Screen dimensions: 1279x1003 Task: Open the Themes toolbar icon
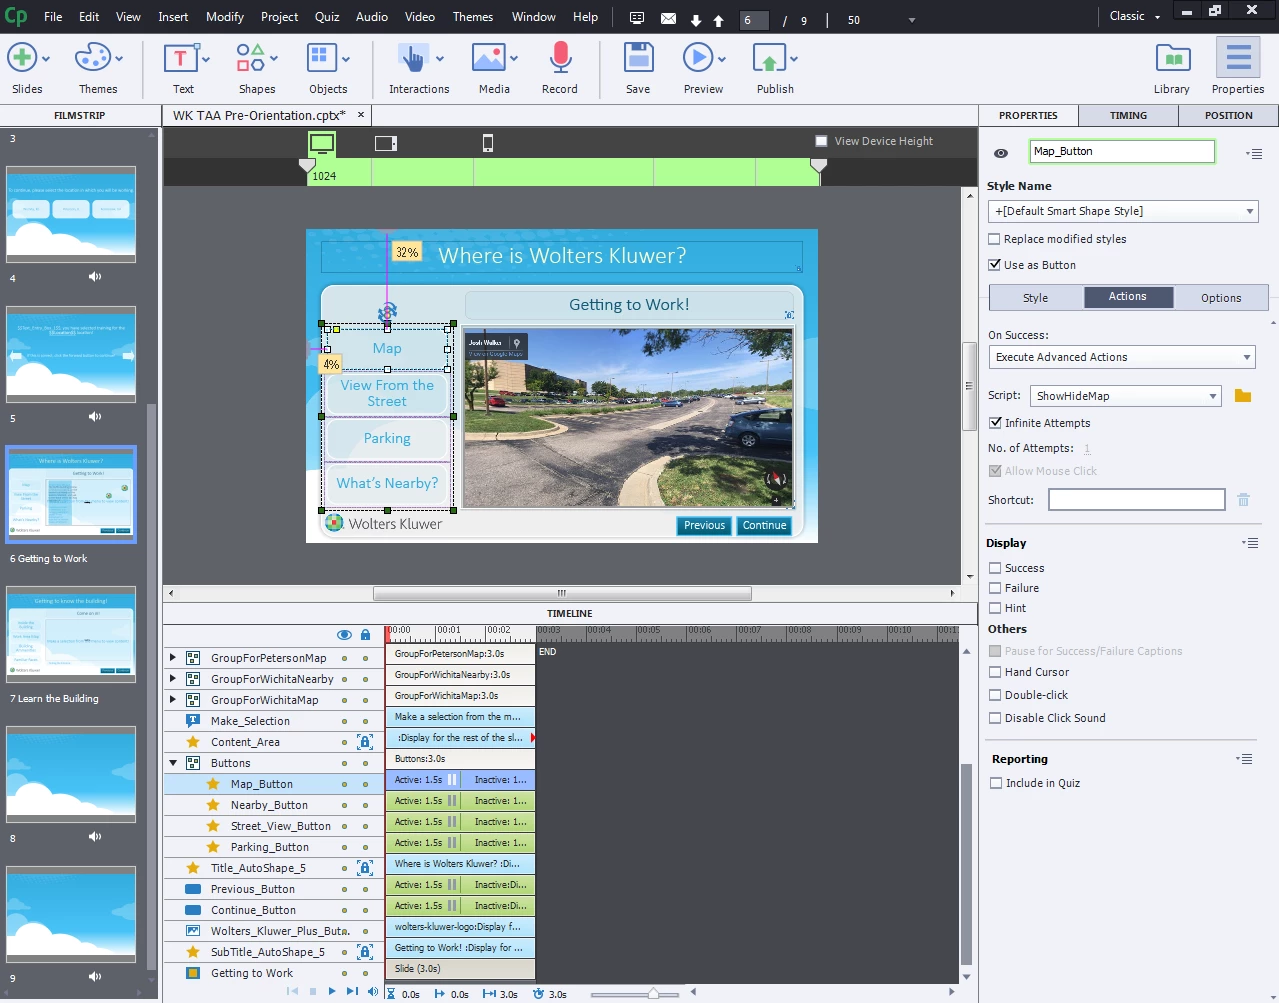92,58
